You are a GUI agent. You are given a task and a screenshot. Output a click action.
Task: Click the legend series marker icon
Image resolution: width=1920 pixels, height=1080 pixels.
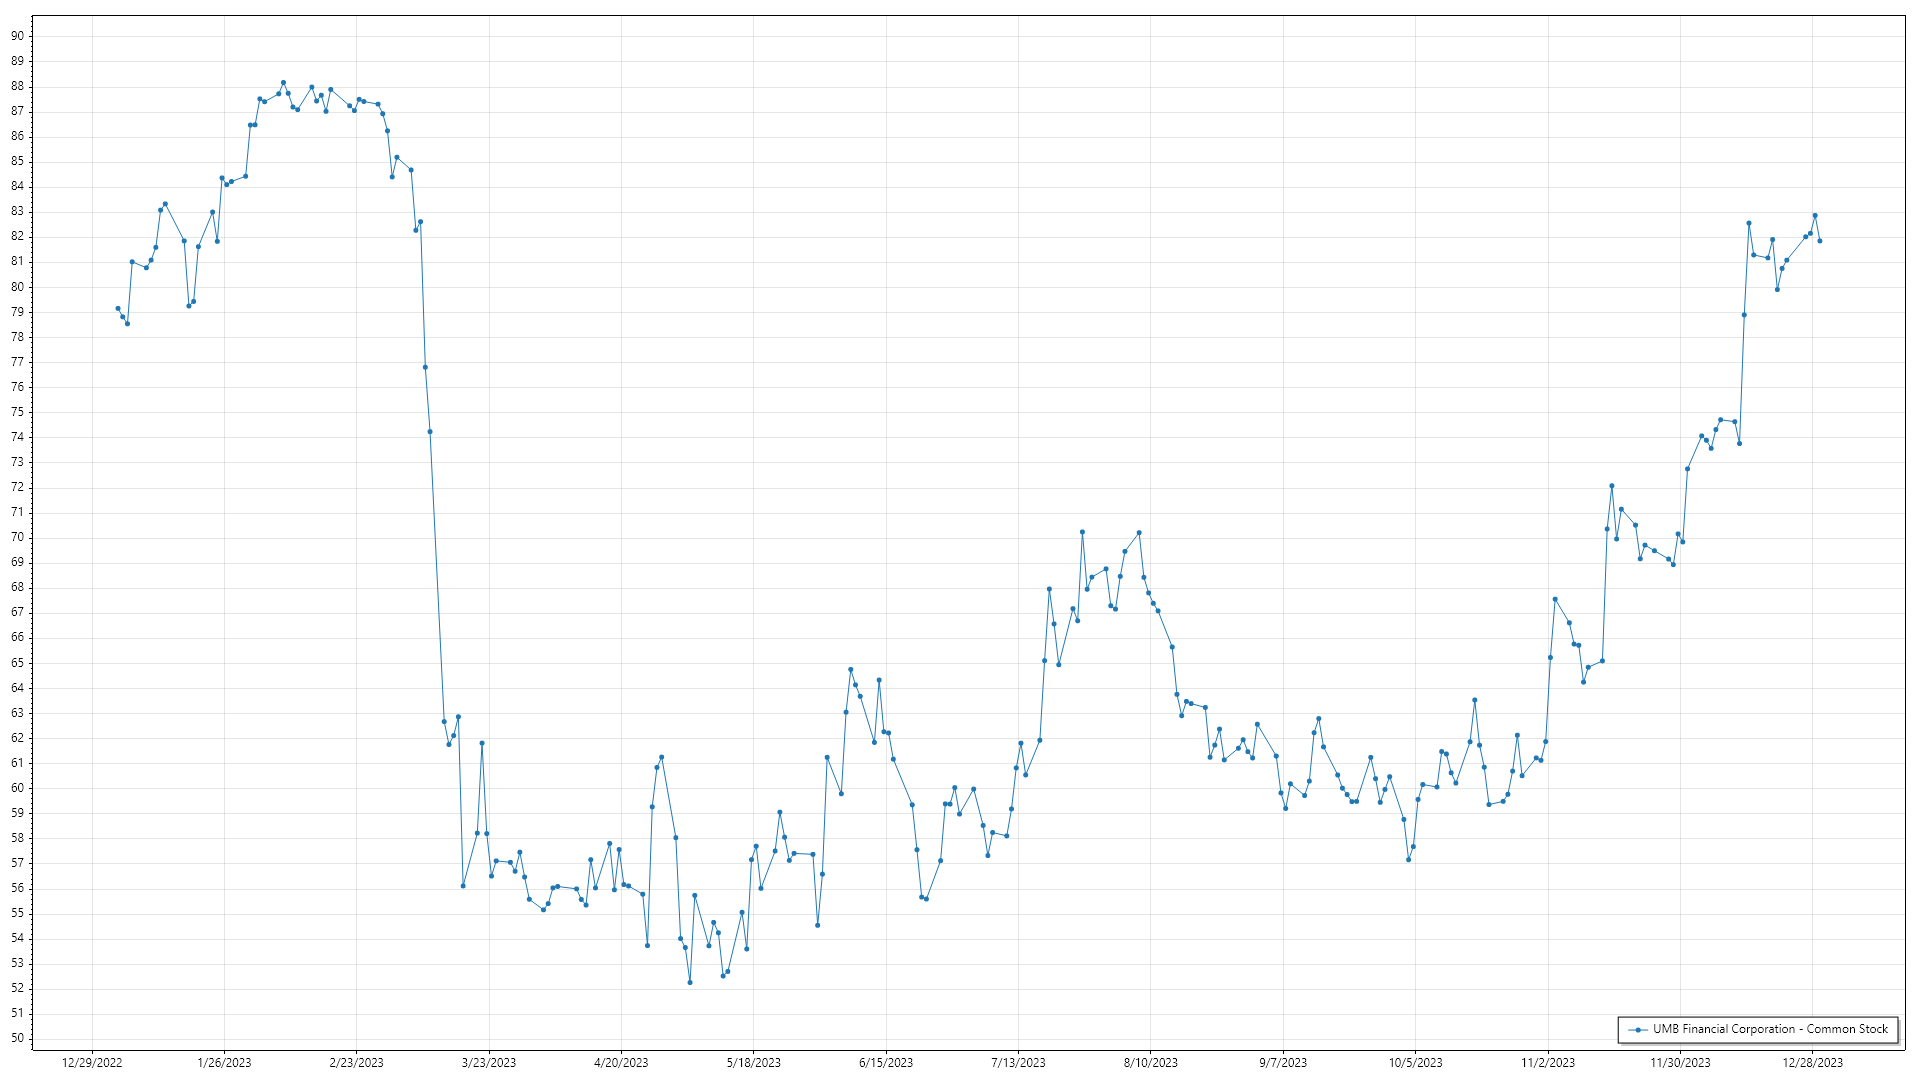(x=1638, y=1030)
